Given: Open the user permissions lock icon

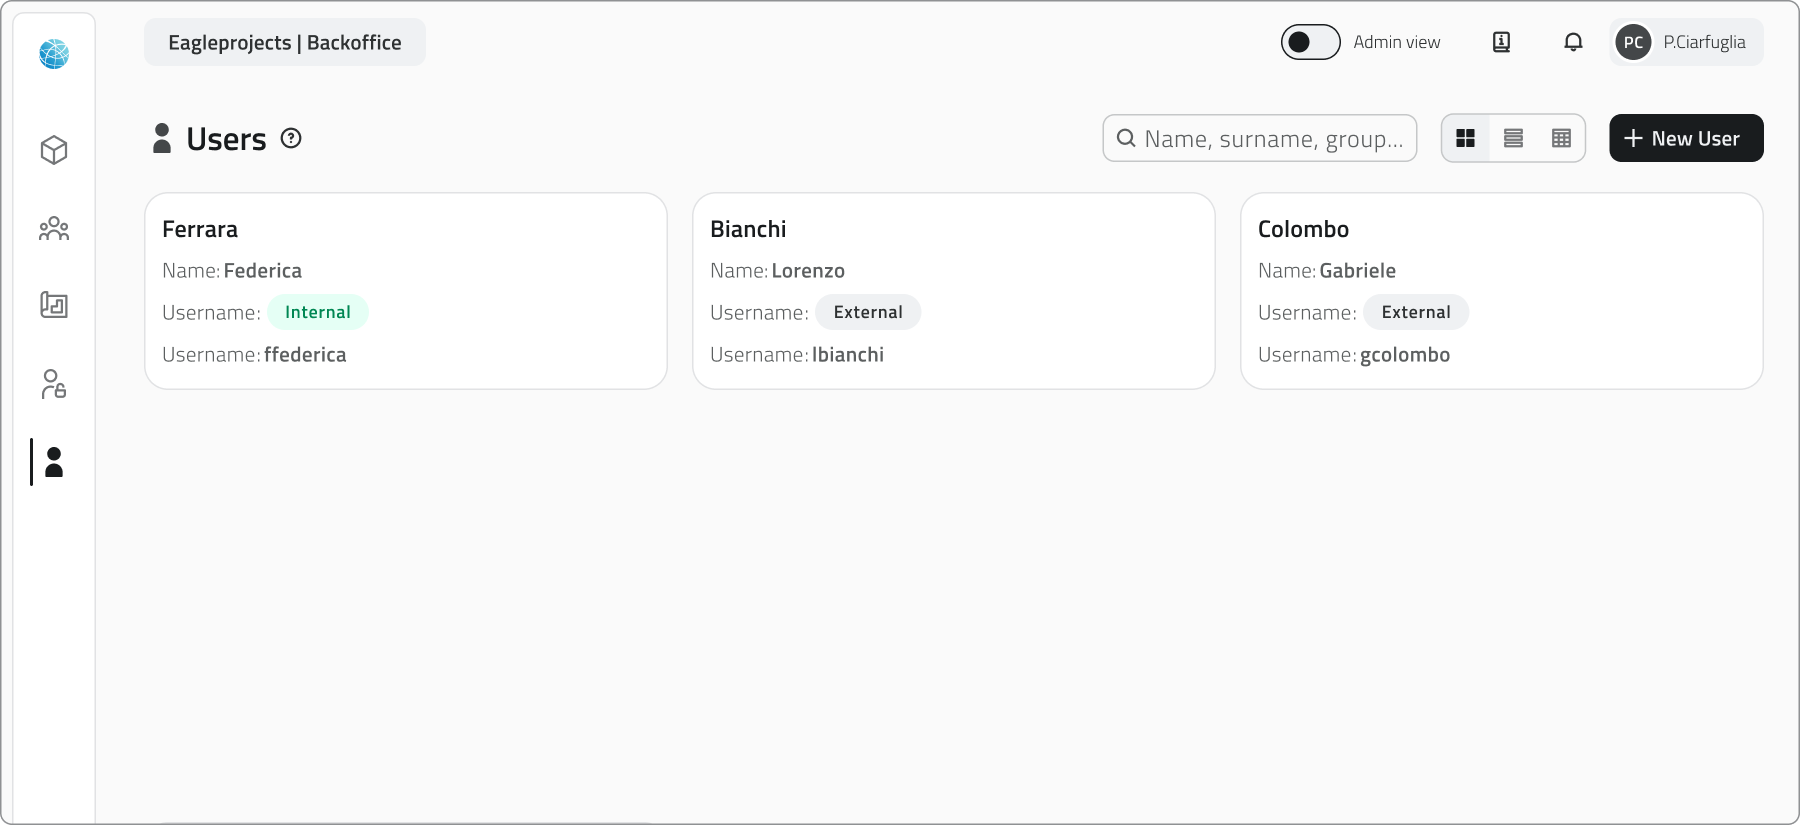Looking at the screenshot, I should 54,384.
